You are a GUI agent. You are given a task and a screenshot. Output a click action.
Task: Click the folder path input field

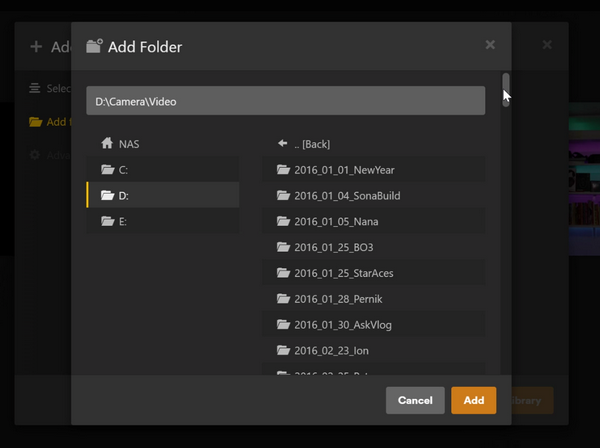(285, 101)
